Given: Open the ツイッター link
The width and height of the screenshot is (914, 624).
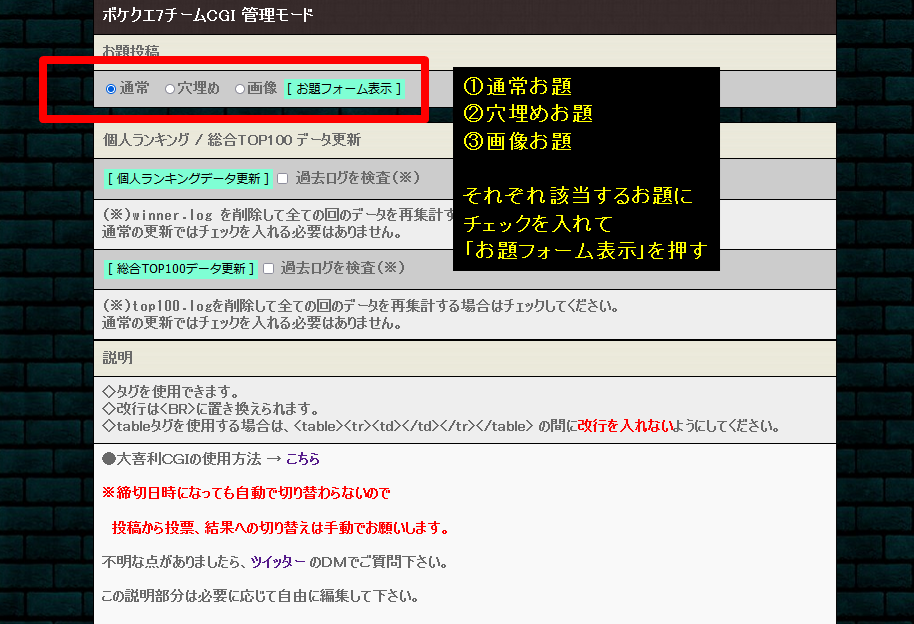Looking at the screenshot, I should pyautogui.click(x=278, y=562).
